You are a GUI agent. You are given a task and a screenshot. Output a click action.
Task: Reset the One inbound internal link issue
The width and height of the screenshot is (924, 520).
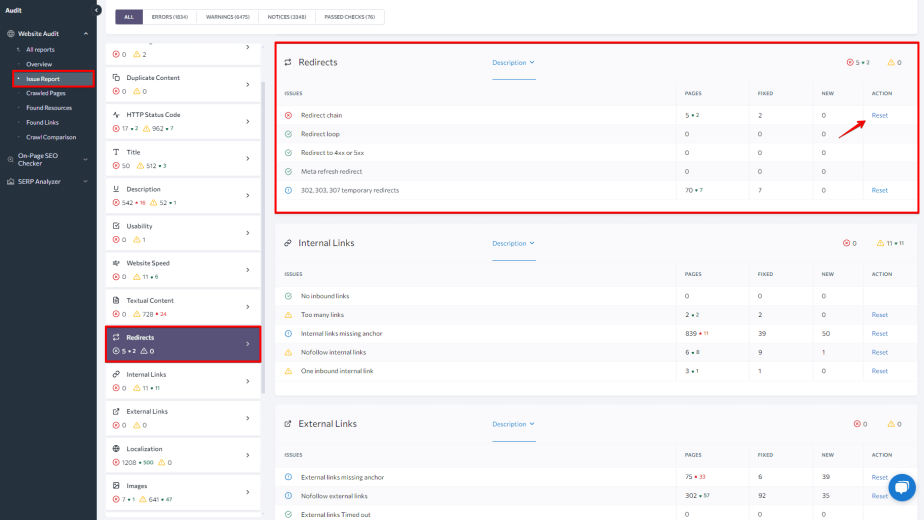879,371
